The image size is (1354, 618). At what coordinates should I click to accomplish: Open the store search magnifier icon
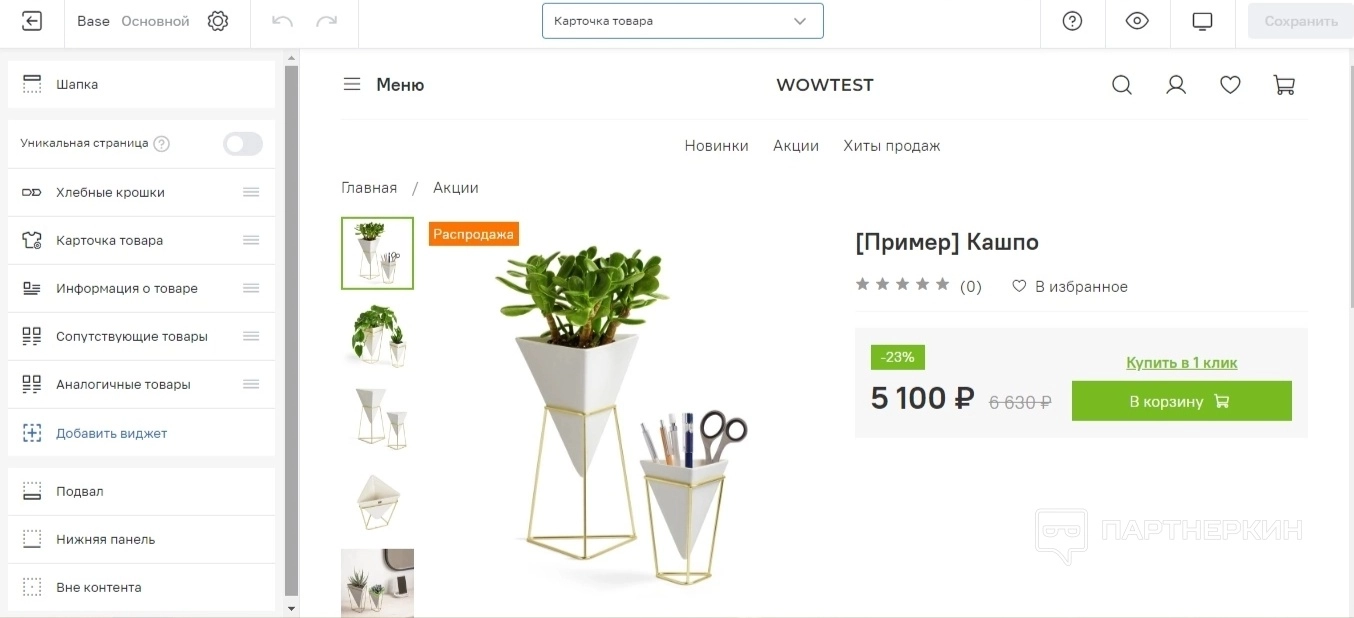[1122, 85]
